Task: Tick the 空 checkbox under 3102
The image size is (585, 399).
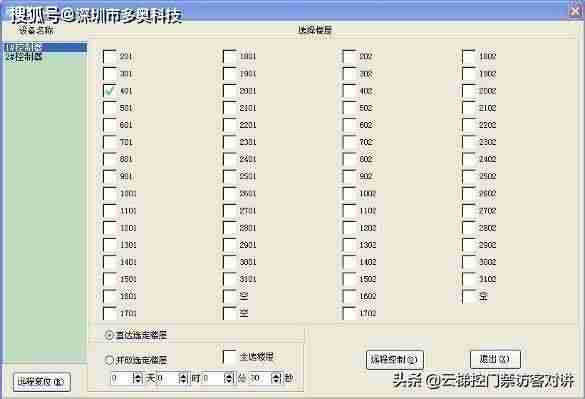Action: click(469, 296)
